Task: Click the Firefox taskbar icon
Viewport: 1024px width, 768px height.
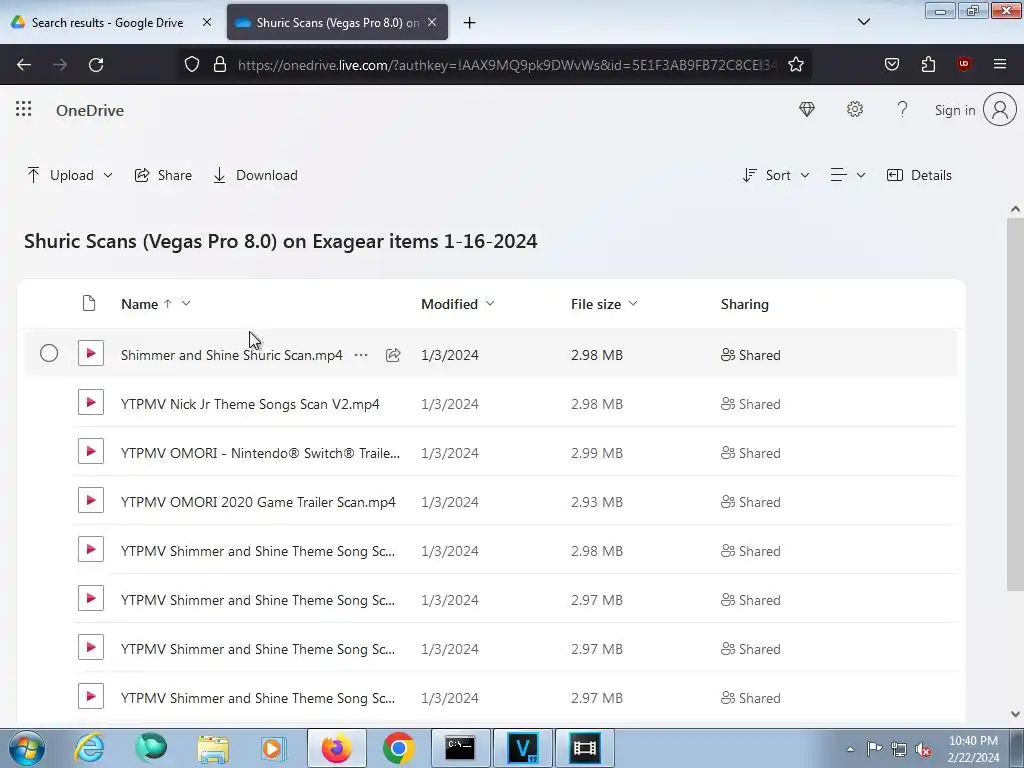Action: (336, 748)
